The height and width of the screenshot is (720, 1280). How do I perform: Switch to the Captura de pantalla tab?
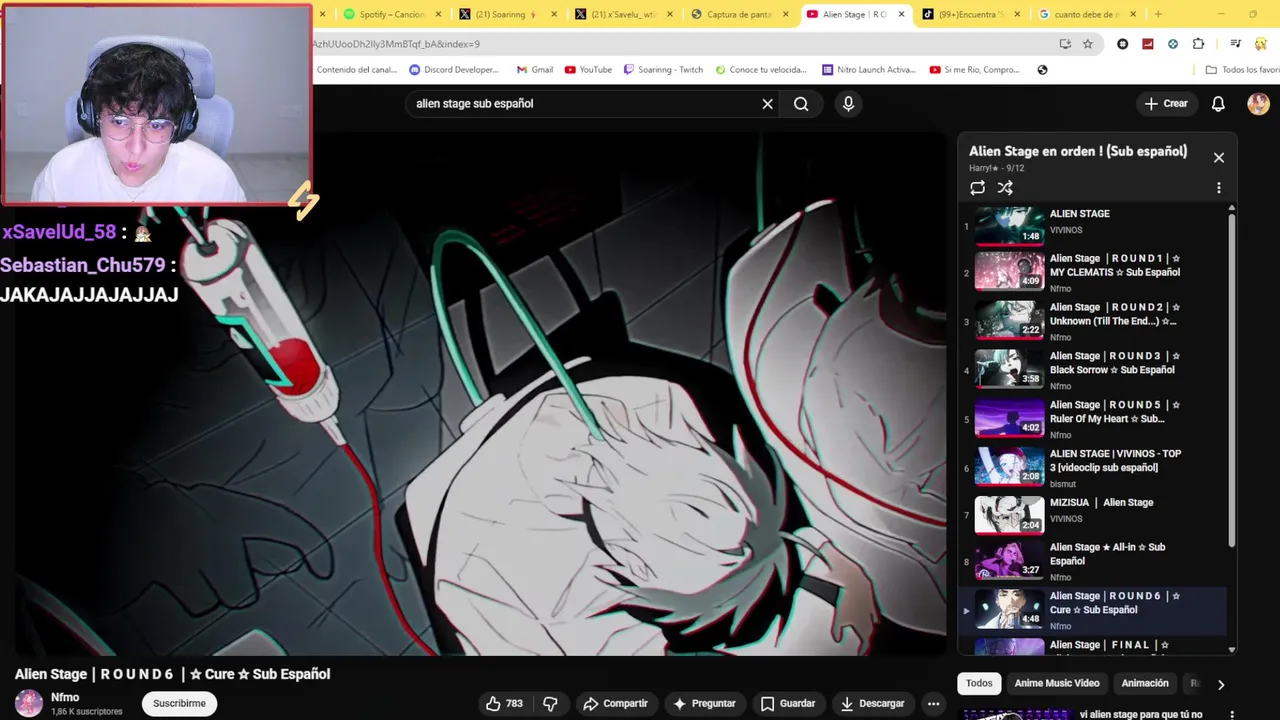pos(739,14)
